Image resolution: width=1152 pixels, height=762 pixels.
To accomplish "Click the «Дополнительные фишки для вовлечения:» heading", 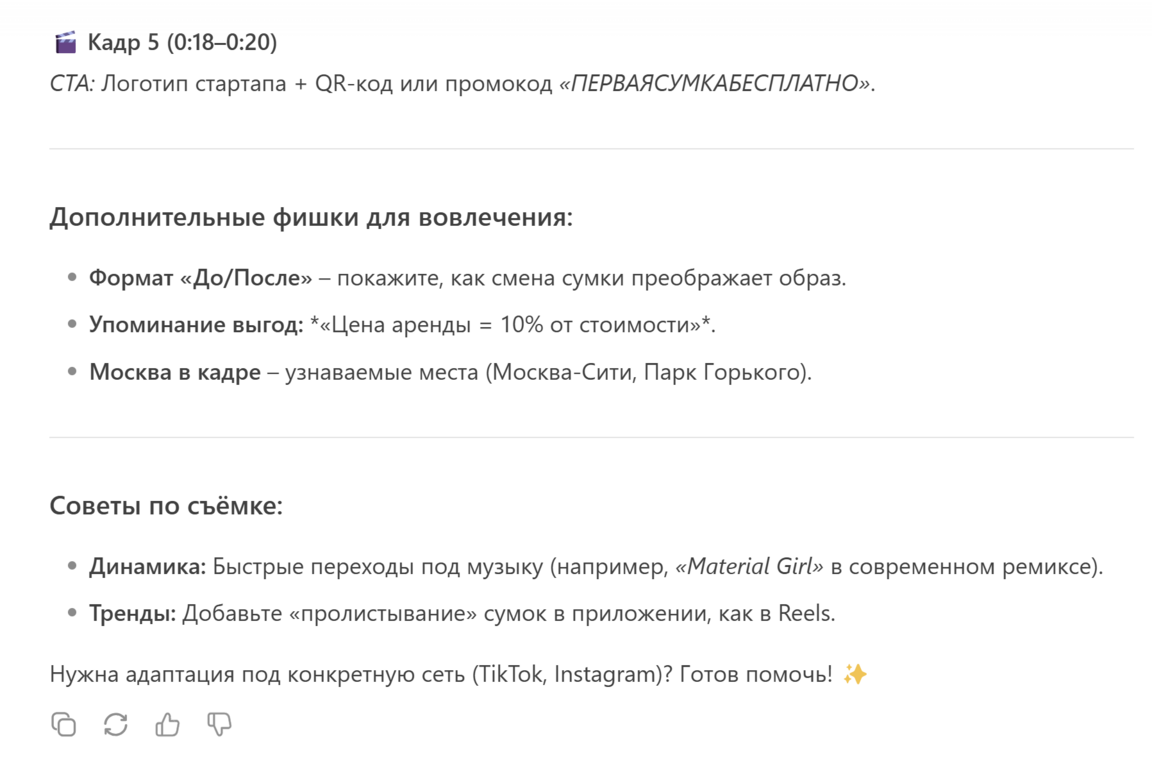I will coord(311,217).
